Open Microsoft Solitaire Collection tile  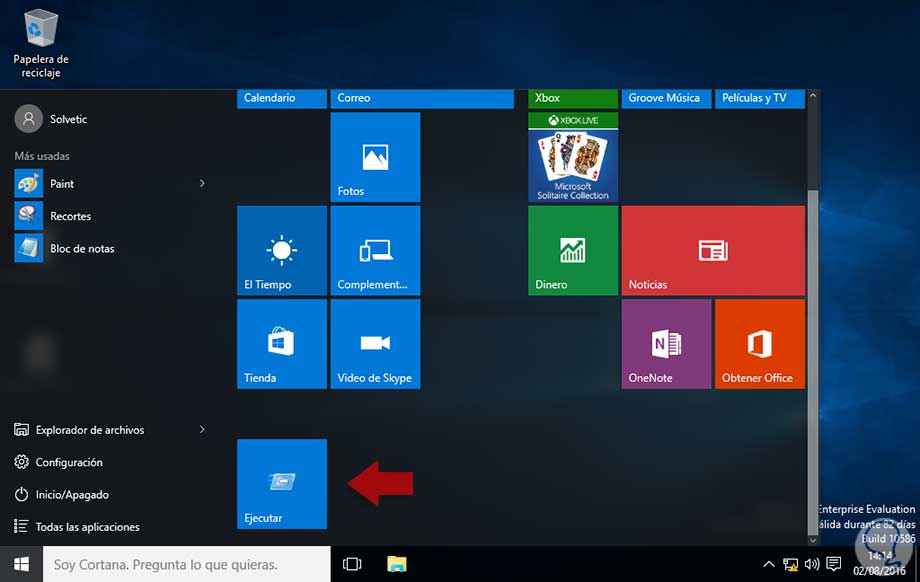[x=573, y=157]
